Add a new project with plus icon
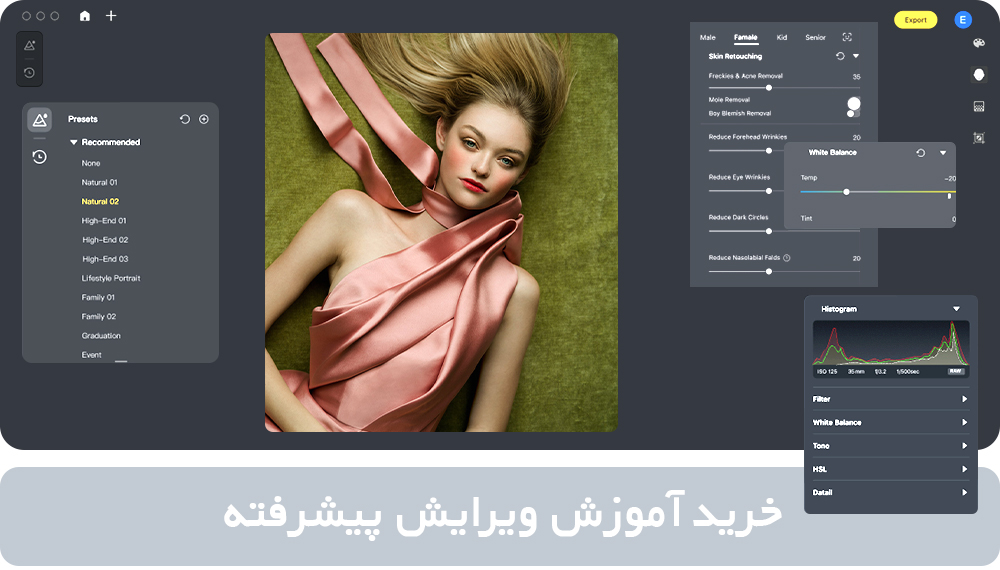Viewport: 1000px width, 570px height. 111,16
